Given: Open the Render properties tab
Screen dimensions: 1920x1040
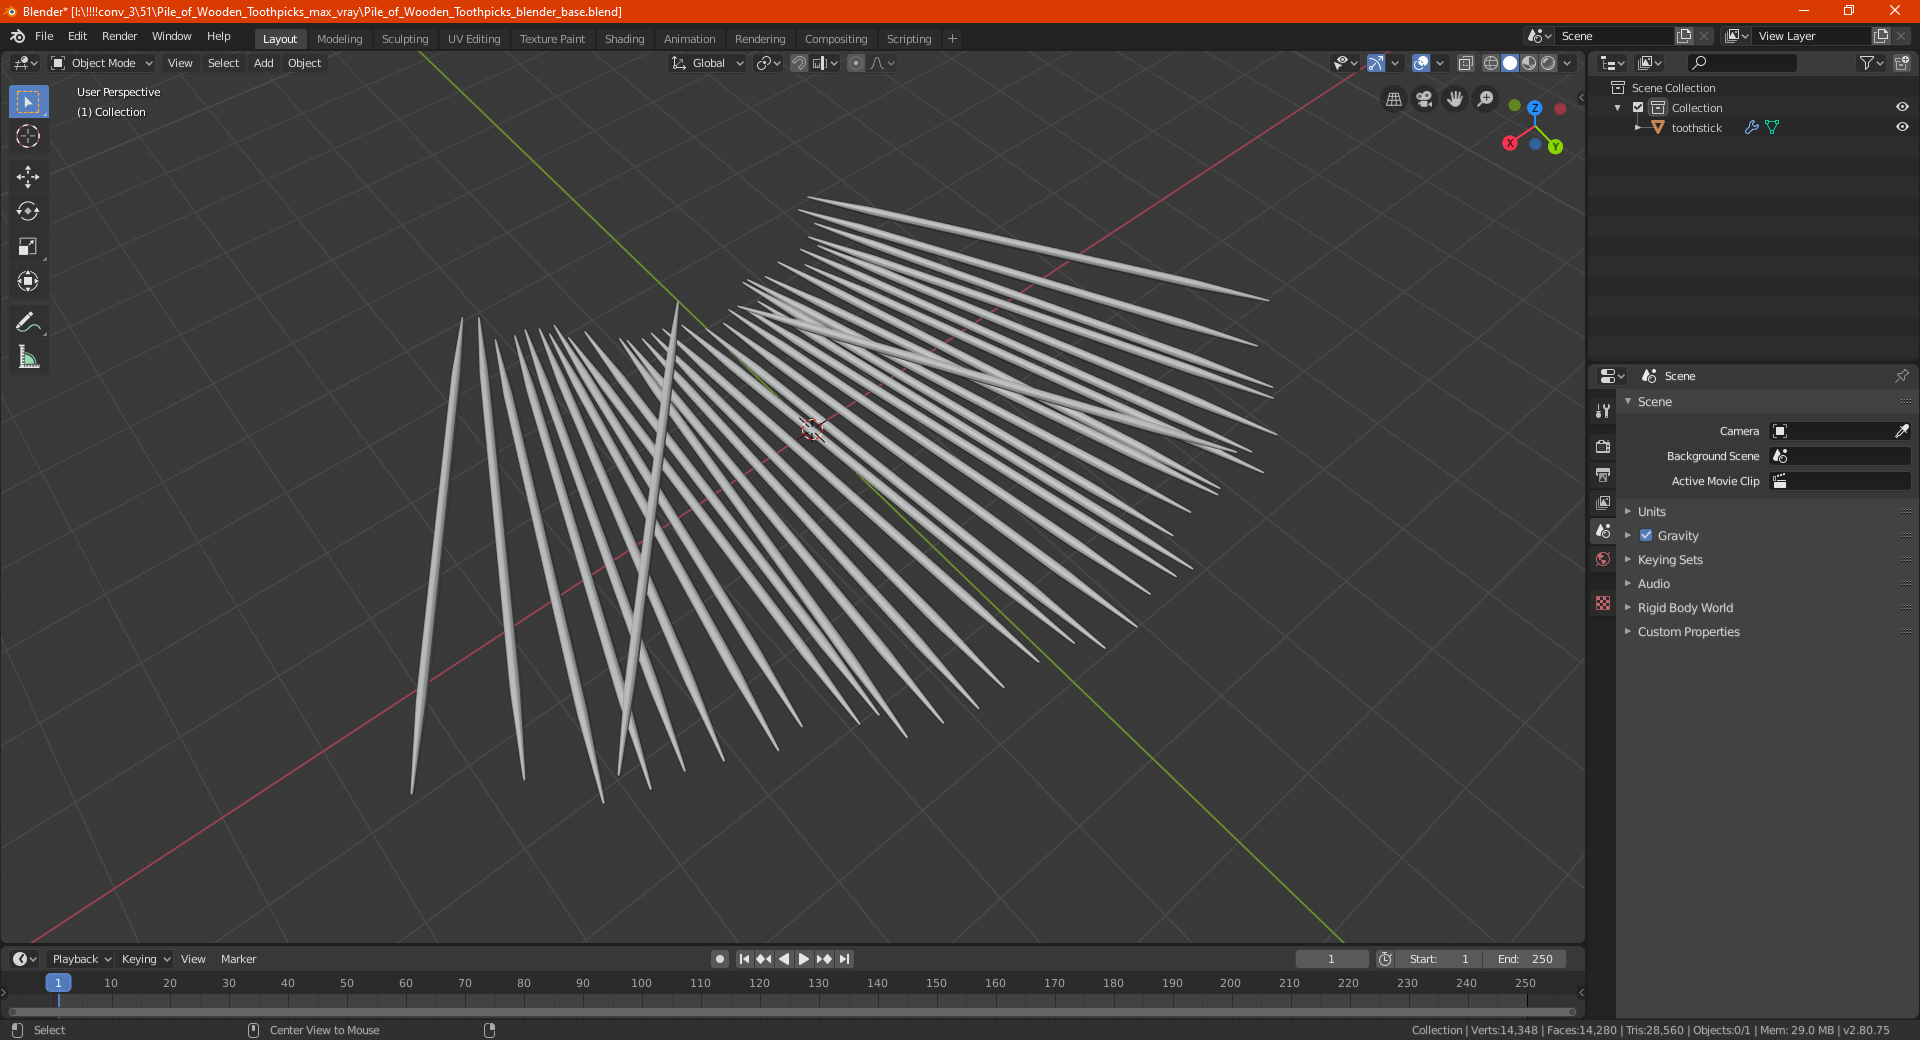Looking at the screenshot, I should pos(1603,446).
